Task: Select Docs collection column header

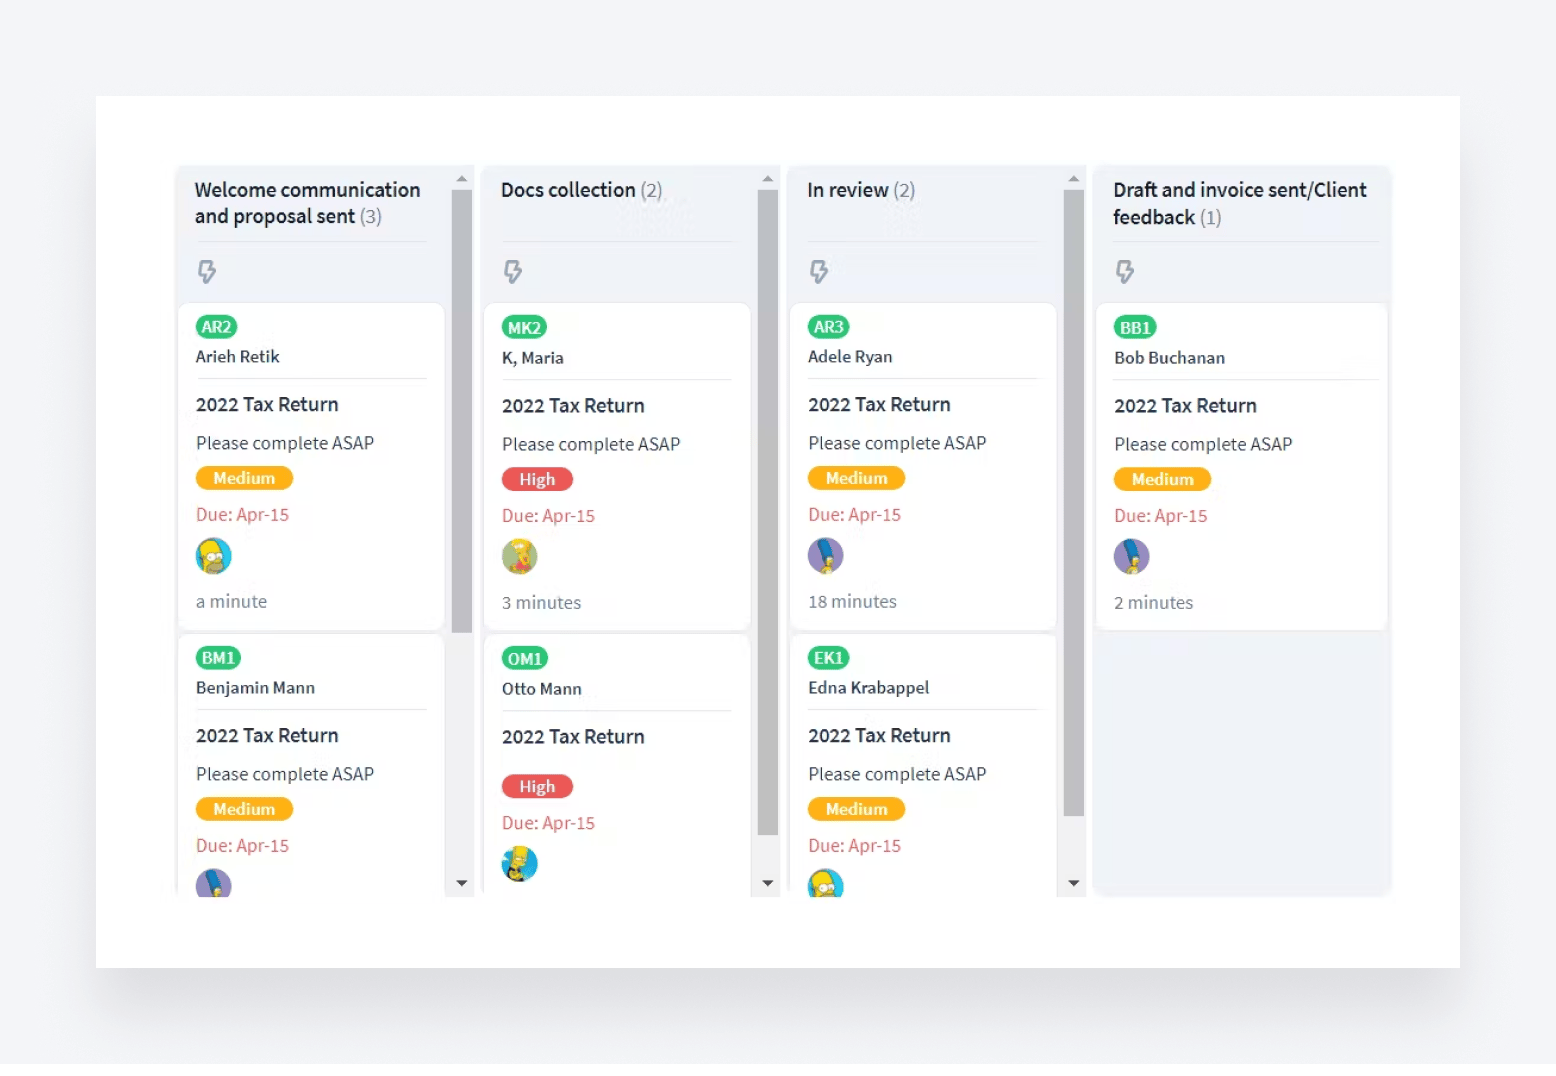Action: click(581, 190)
